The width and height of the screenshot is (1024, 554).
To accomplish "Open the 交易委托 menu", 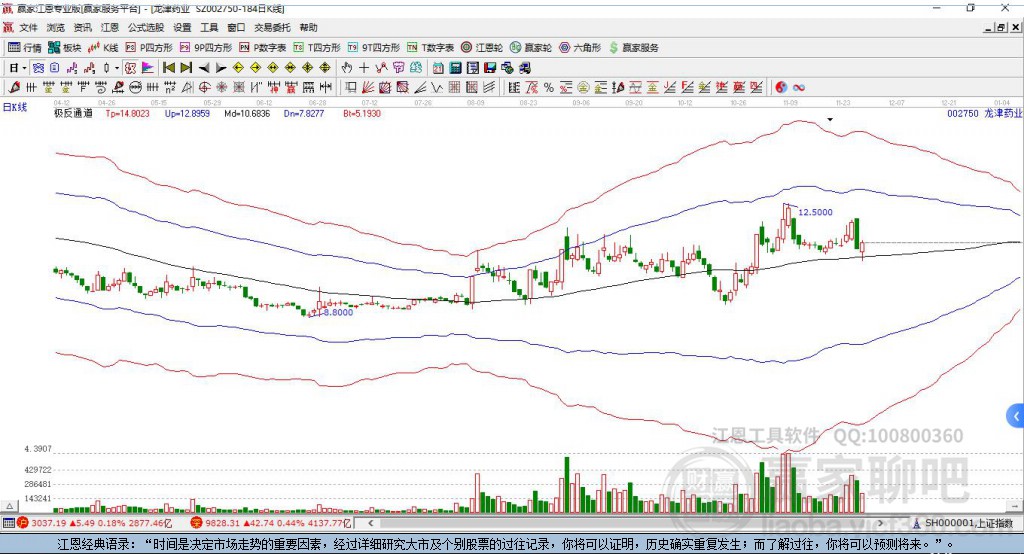I will click(x=272, y=27).
